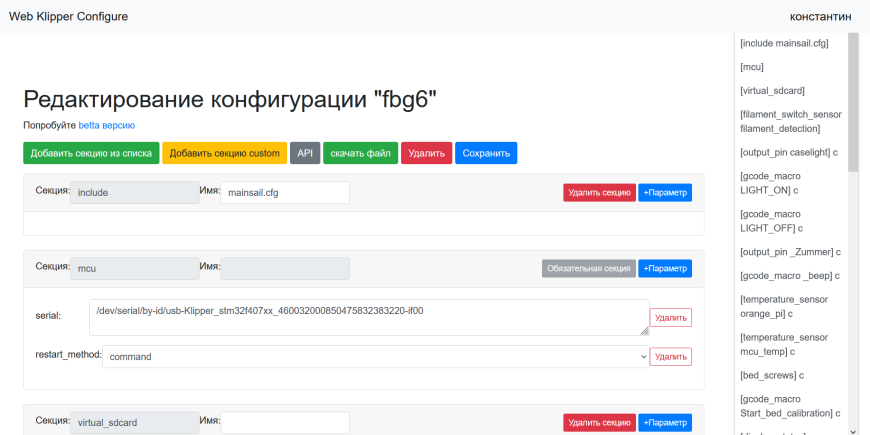
Task: Click Добавить секцию из списка button
Action: pos(91,153)
